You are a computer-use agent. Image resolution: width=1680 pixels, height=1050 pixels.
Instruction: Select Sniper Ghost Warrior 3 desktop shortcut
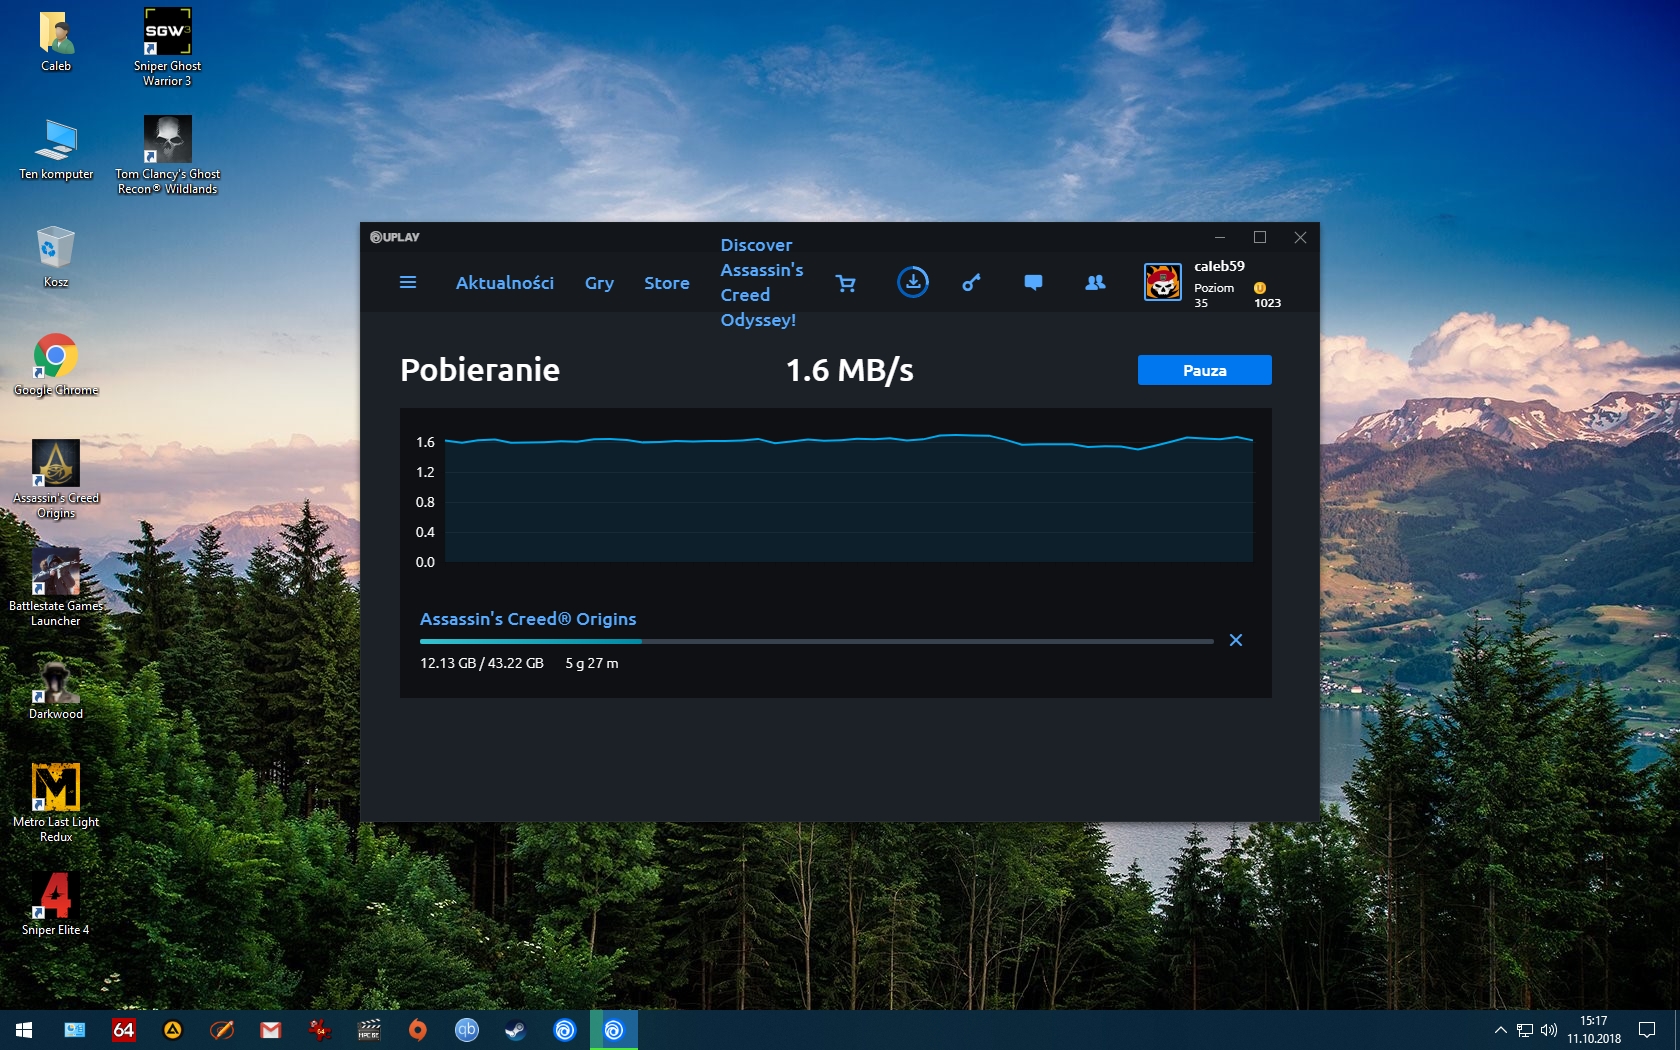coord(167,48)
